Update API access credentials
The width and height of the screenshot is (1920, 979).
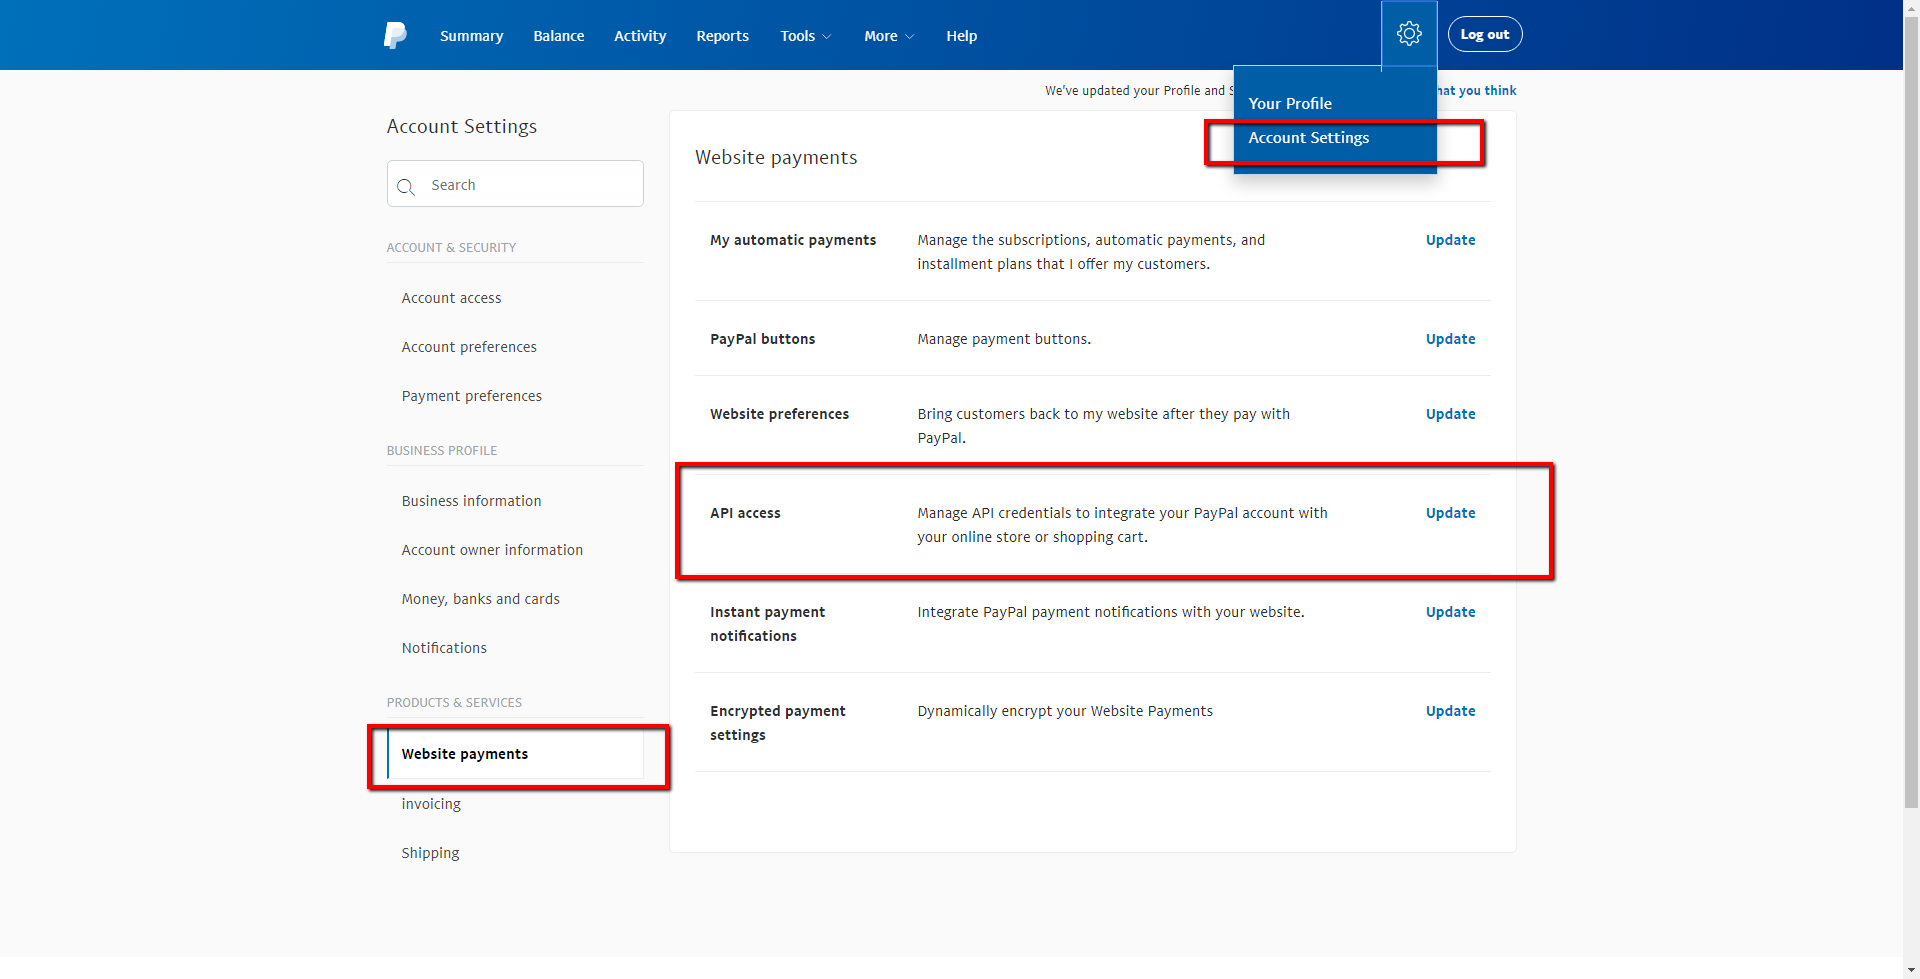(x=1450, y=513)
